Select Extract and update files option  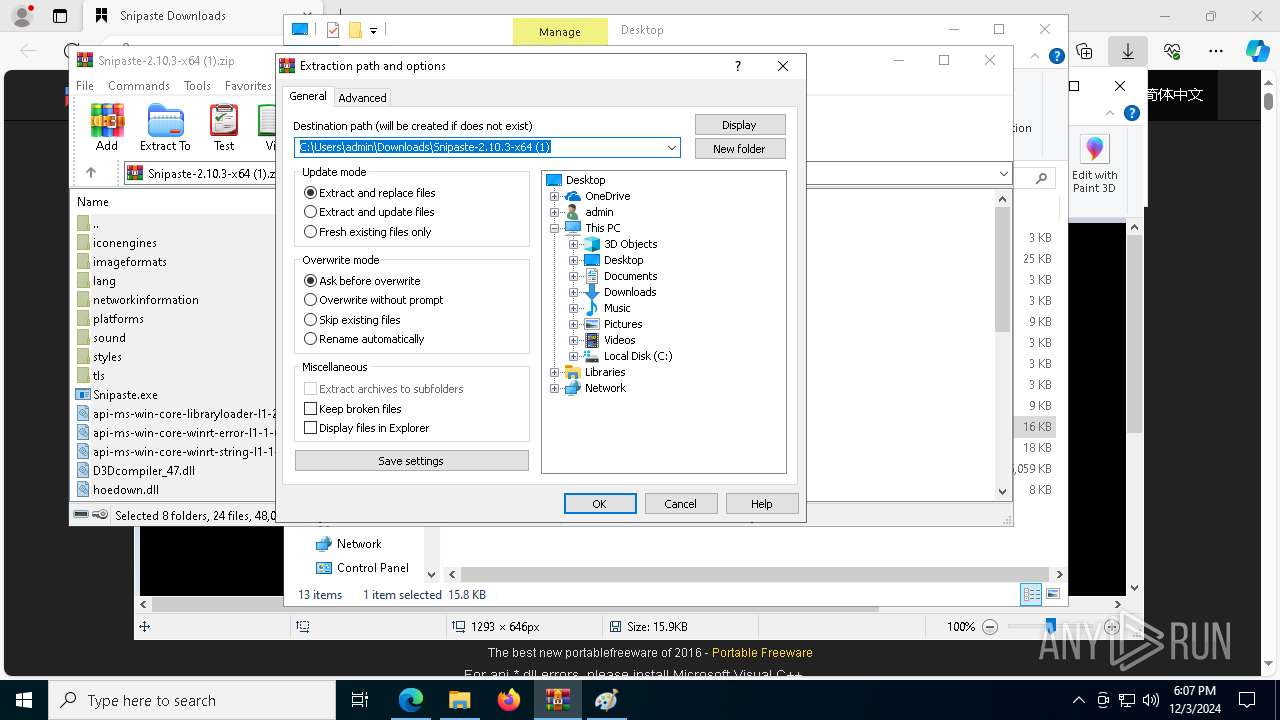click(369, 212)
